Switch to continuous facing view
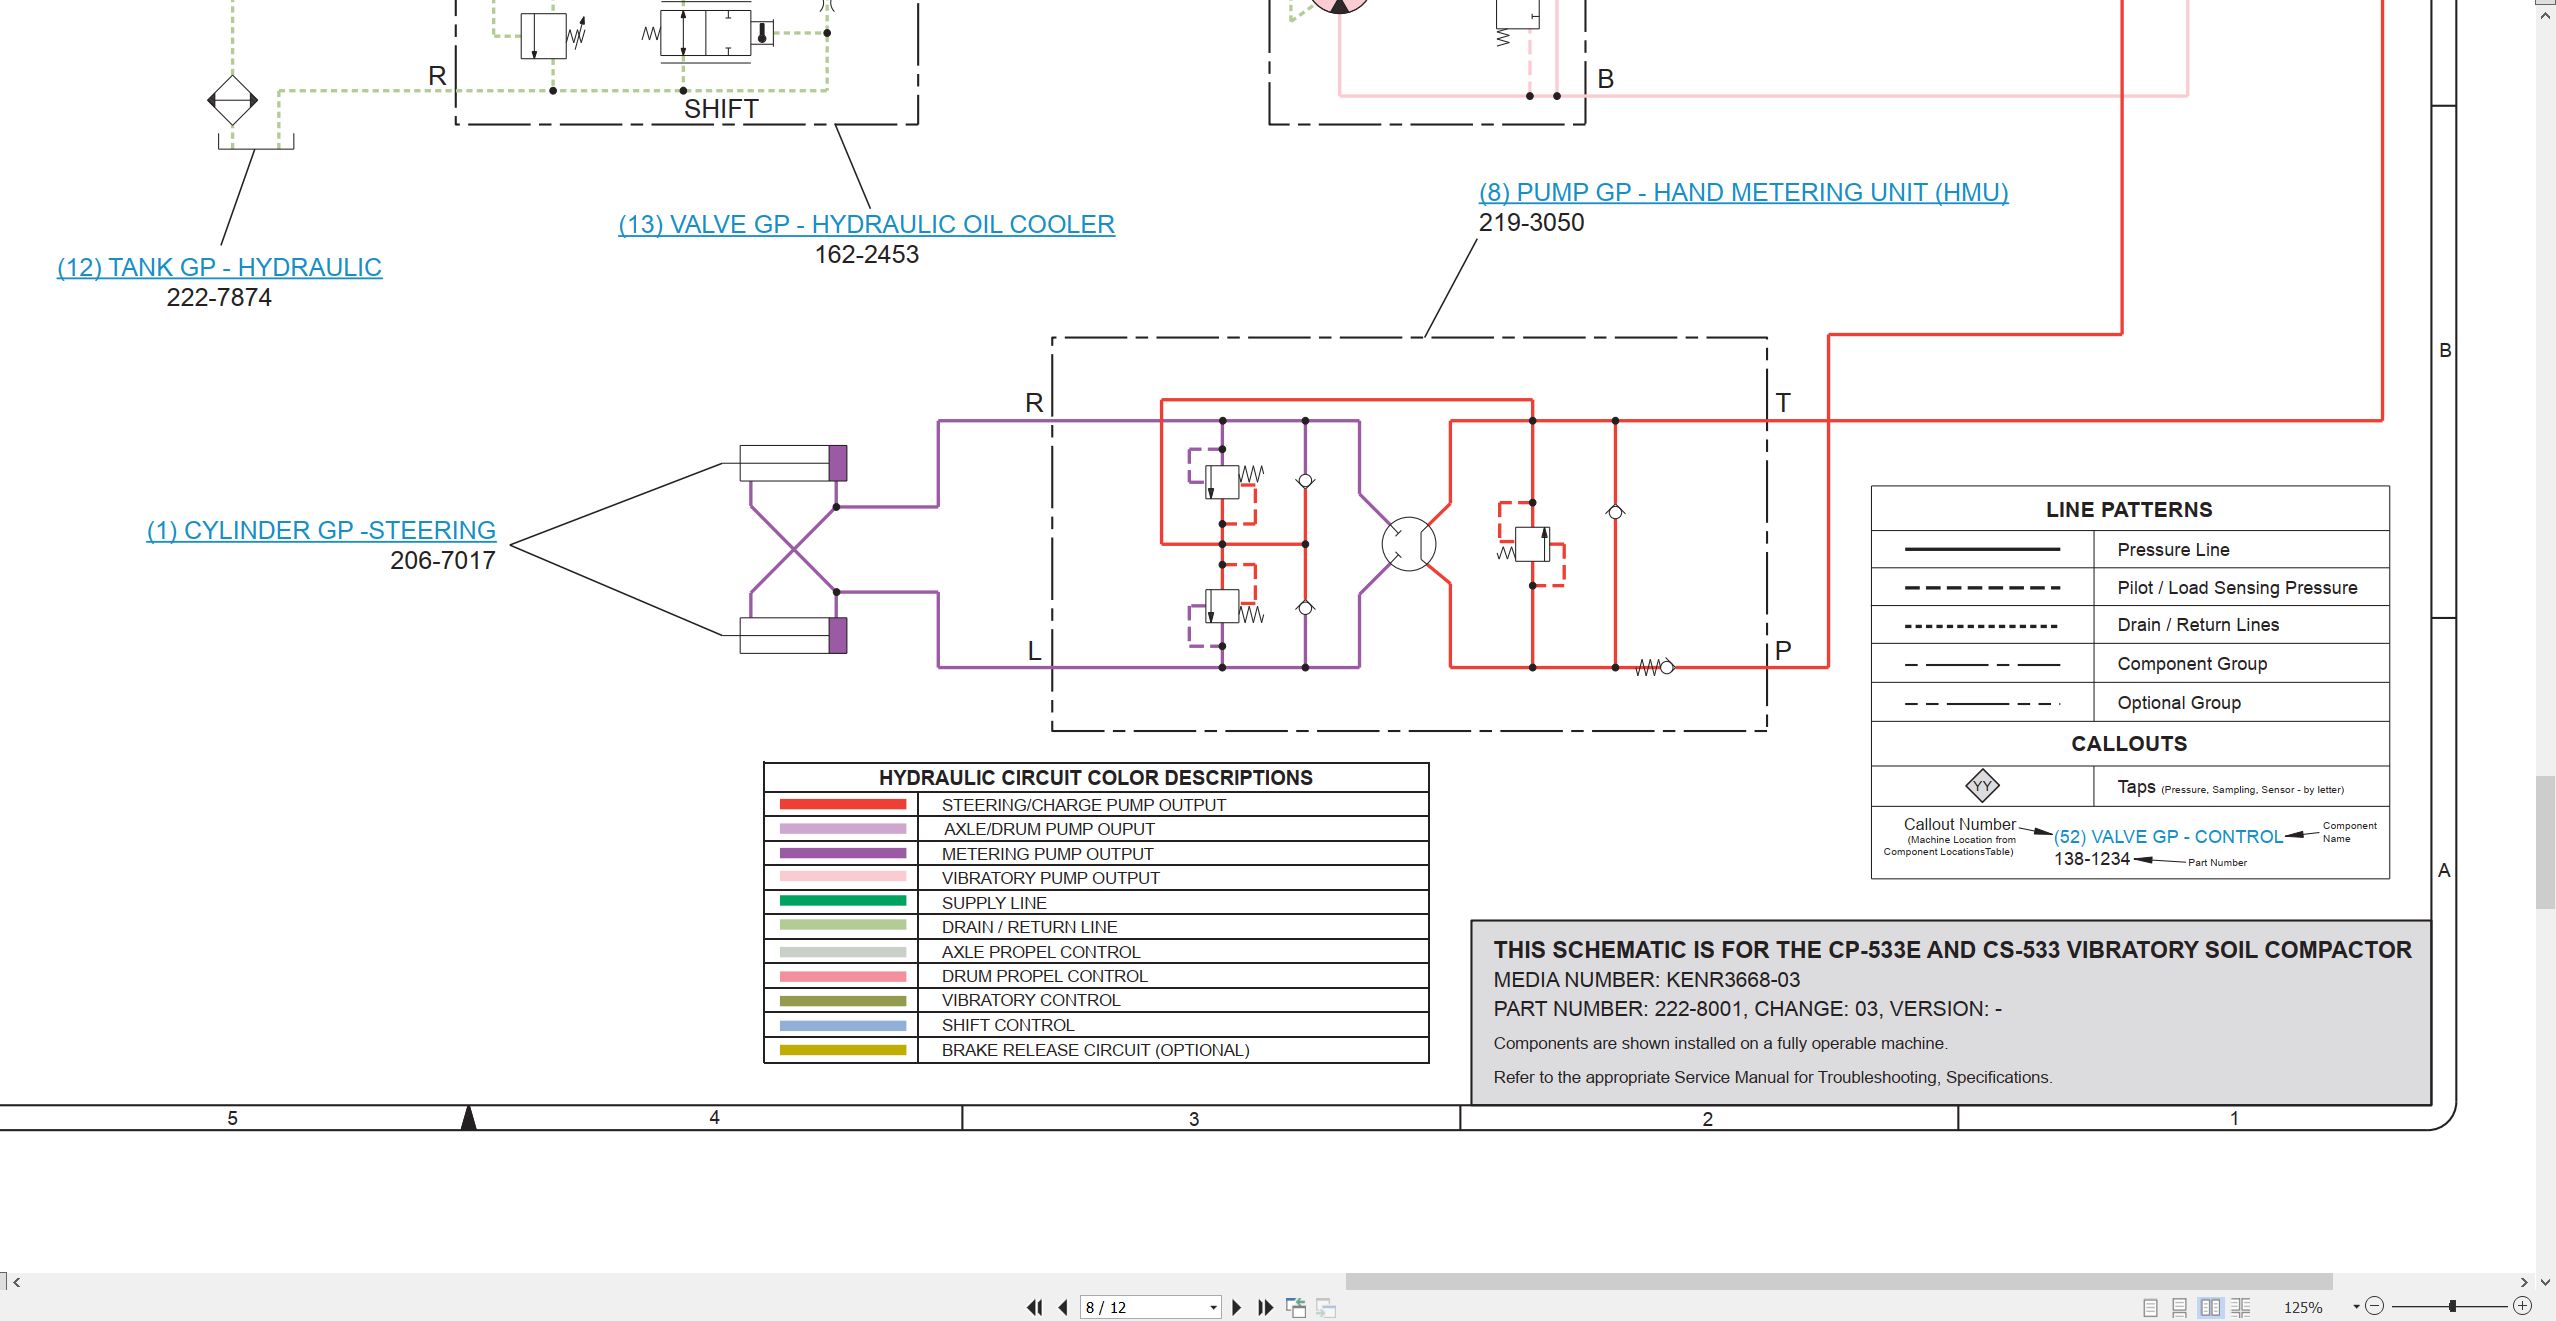 tap(2240, 1307)
